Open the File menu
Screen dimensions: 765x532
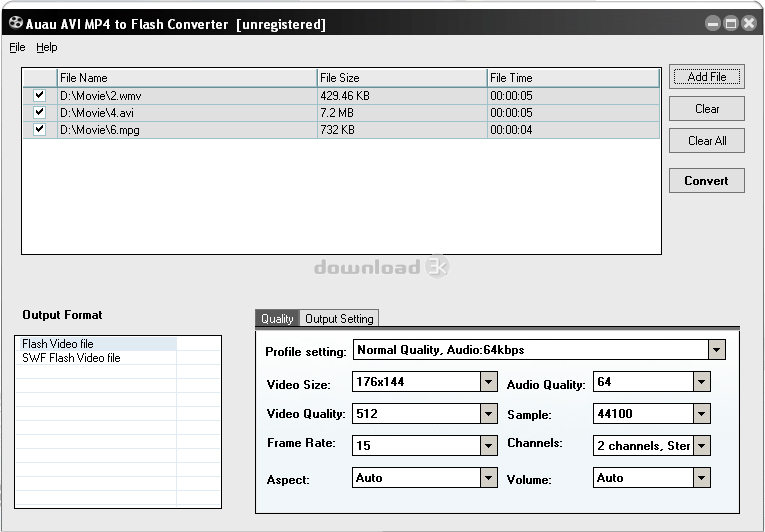(17, 47)
